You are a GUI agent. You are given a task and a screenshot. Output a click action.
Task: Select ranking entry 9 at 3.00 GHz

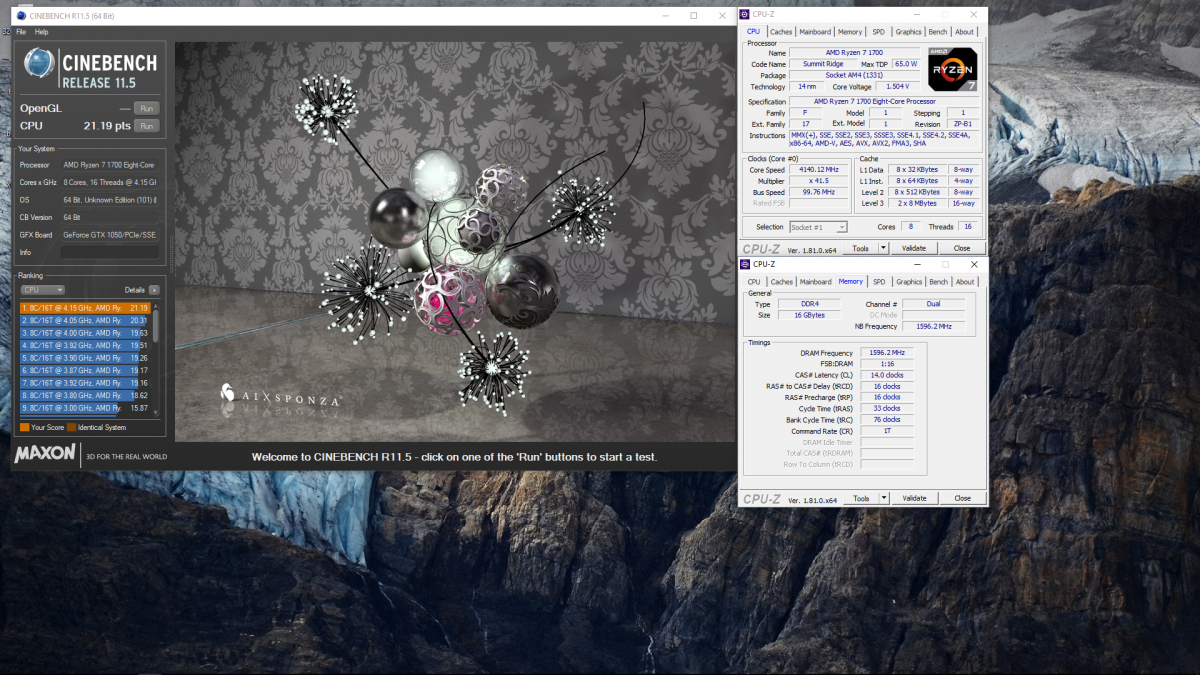[x=84, y=408]
